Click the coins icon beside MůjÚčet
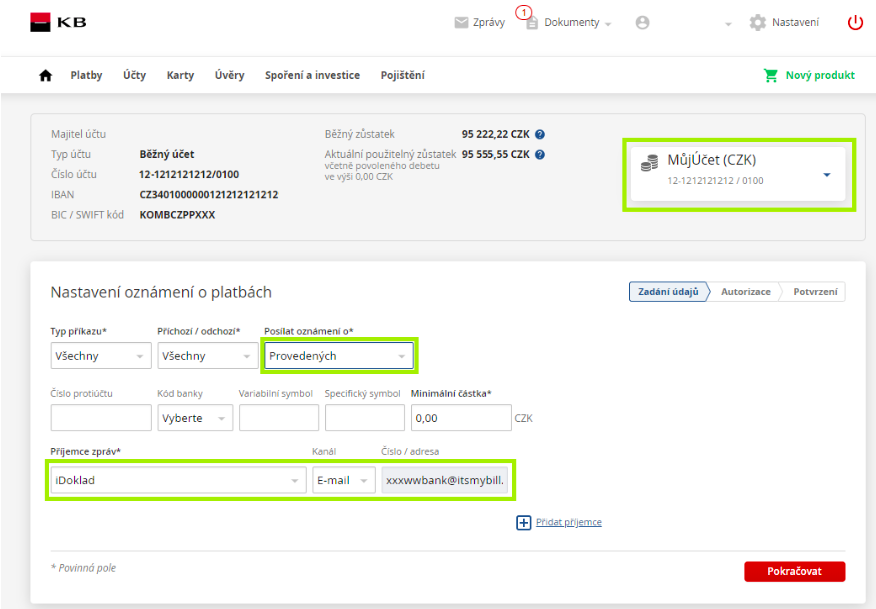 [649, 163]
